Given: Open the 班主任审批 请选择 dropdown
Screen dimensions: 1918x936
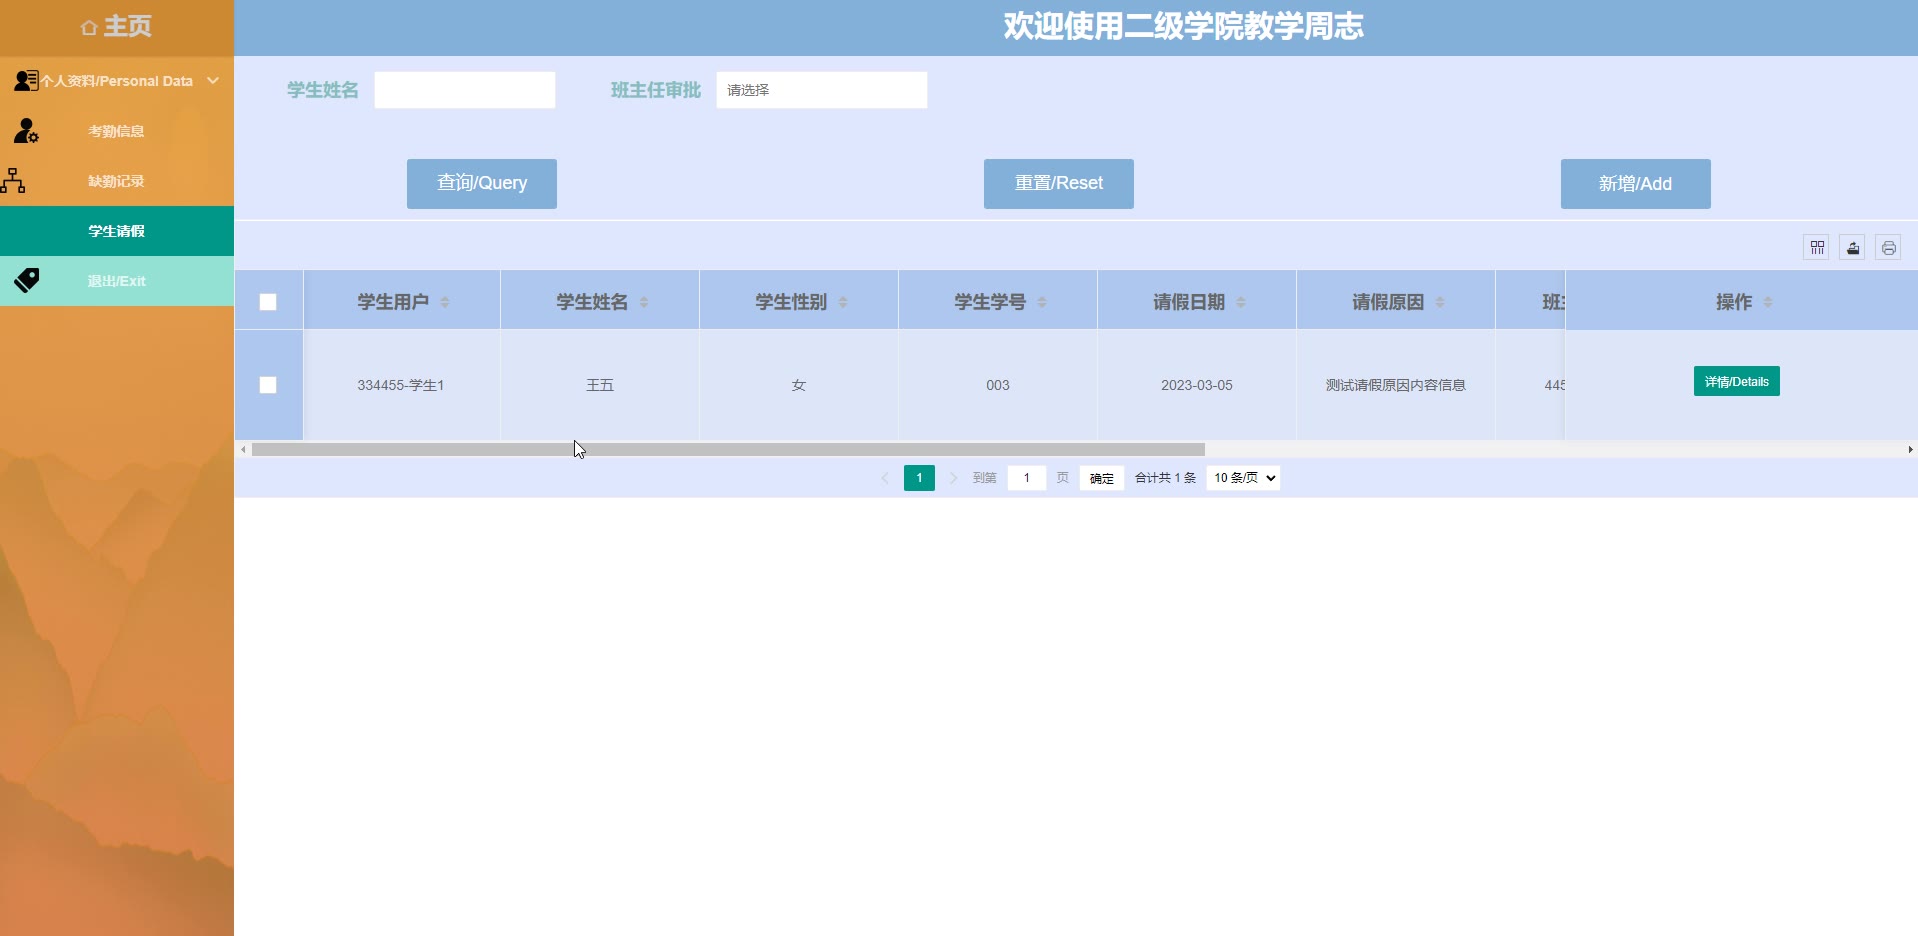Looking at the screenshot, I should [822, 90].
